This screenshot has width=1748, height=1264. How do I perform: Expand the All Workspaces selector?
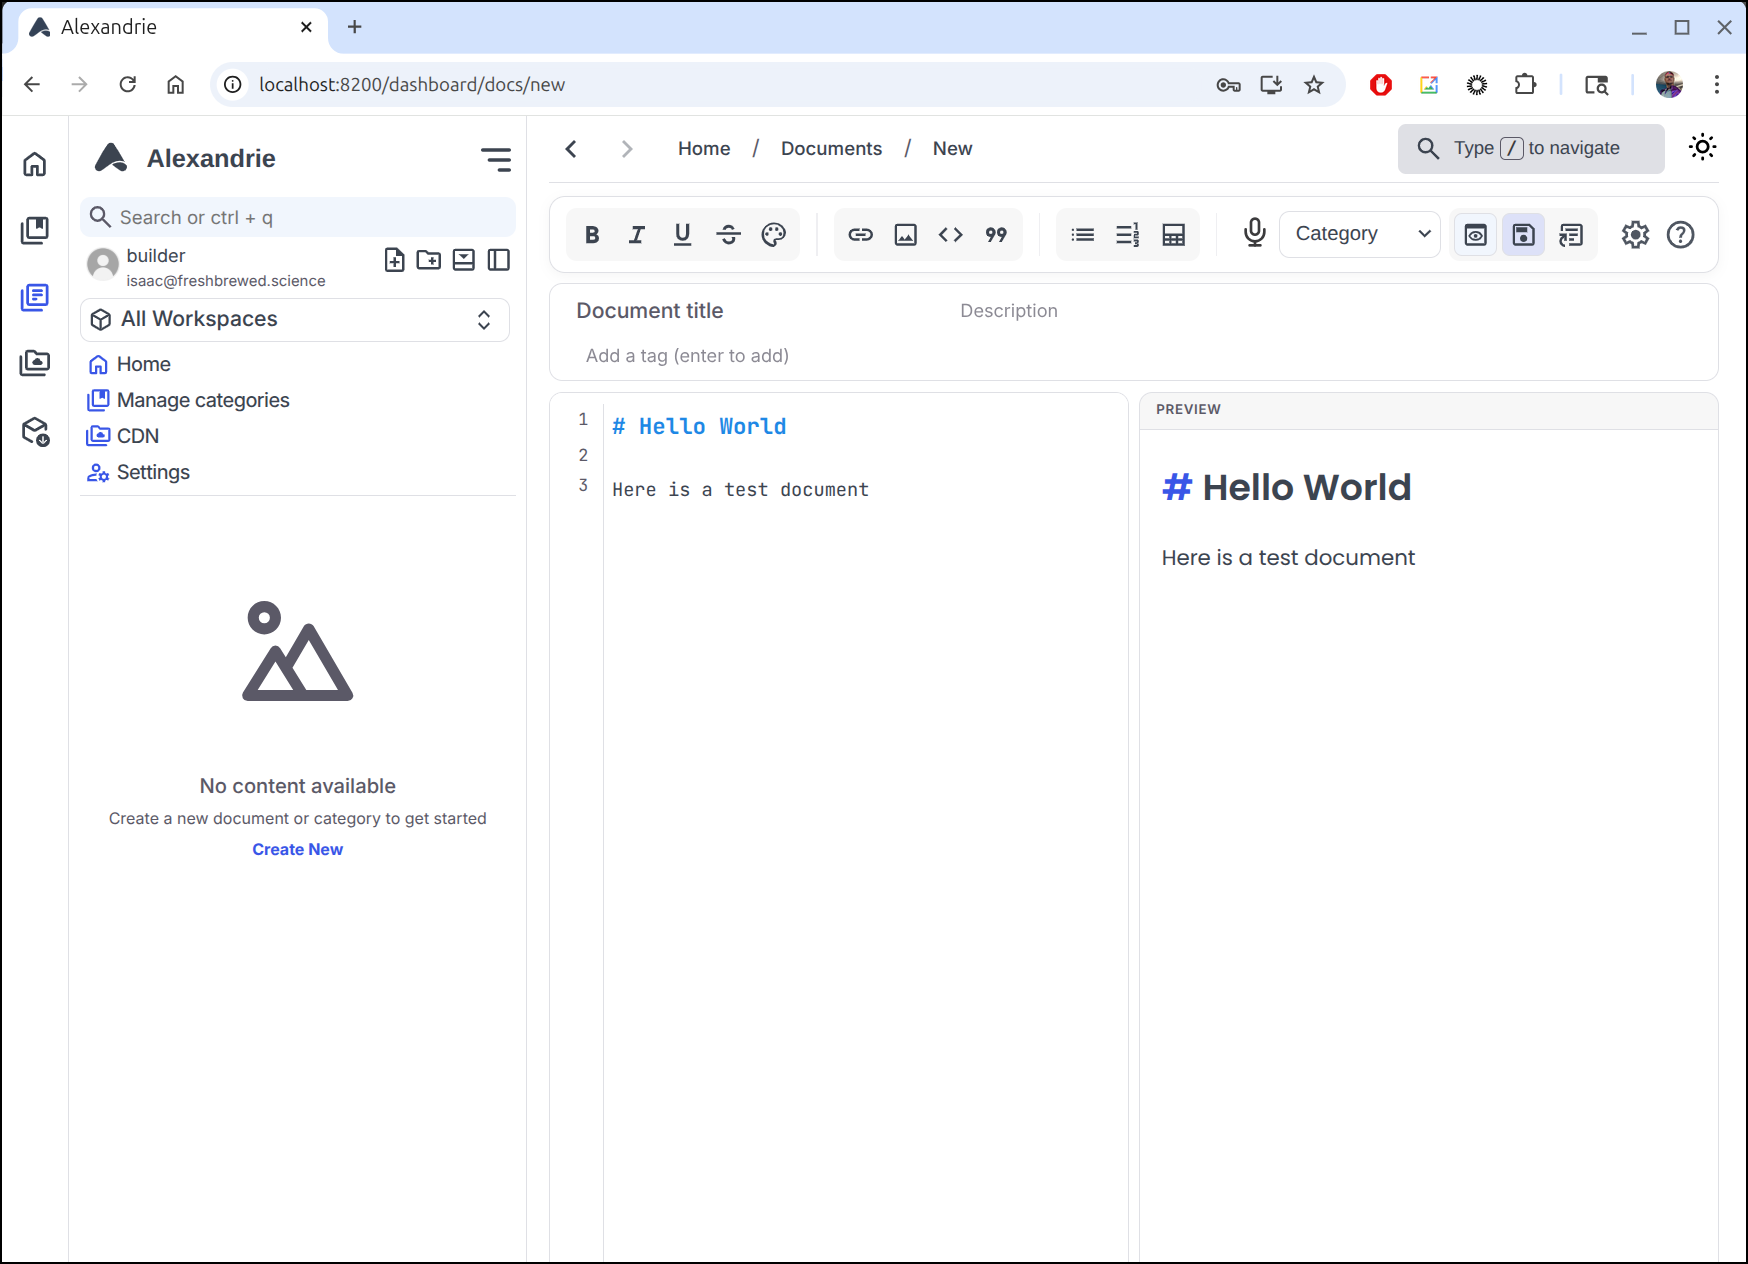[x=295, y=320]
